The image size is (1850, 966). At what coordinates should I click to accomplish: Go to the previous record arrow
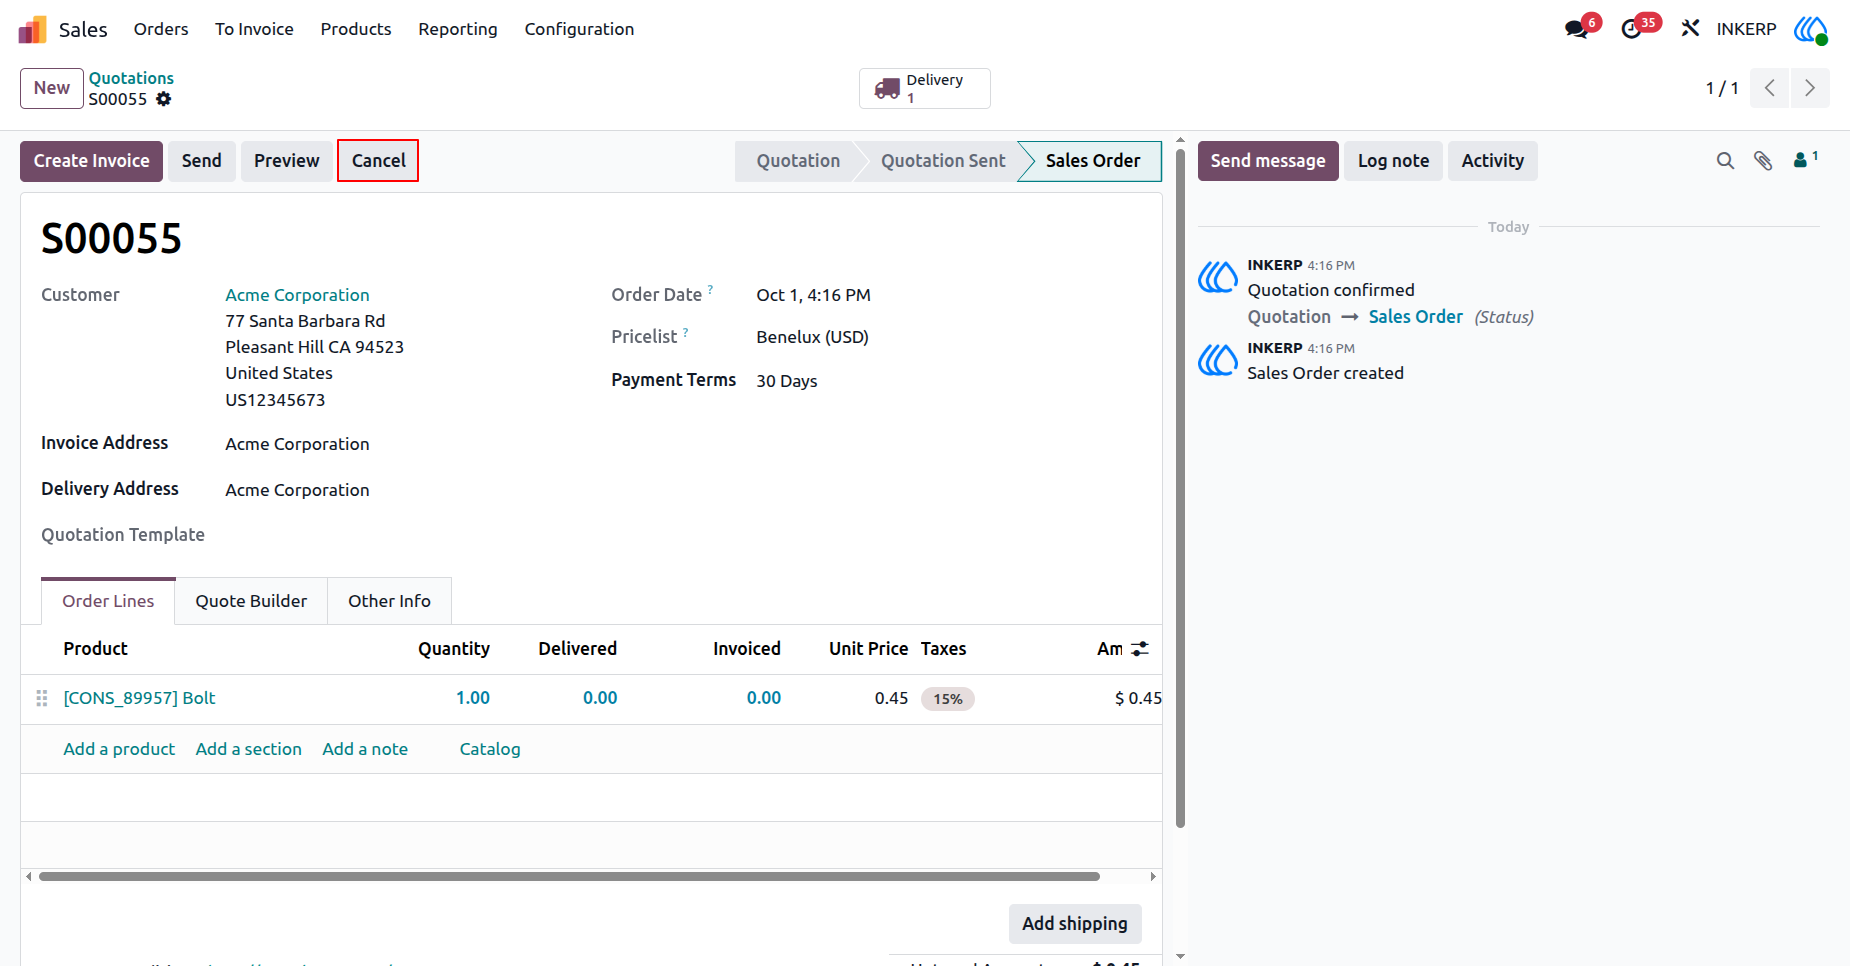(x=1770, y=88)
